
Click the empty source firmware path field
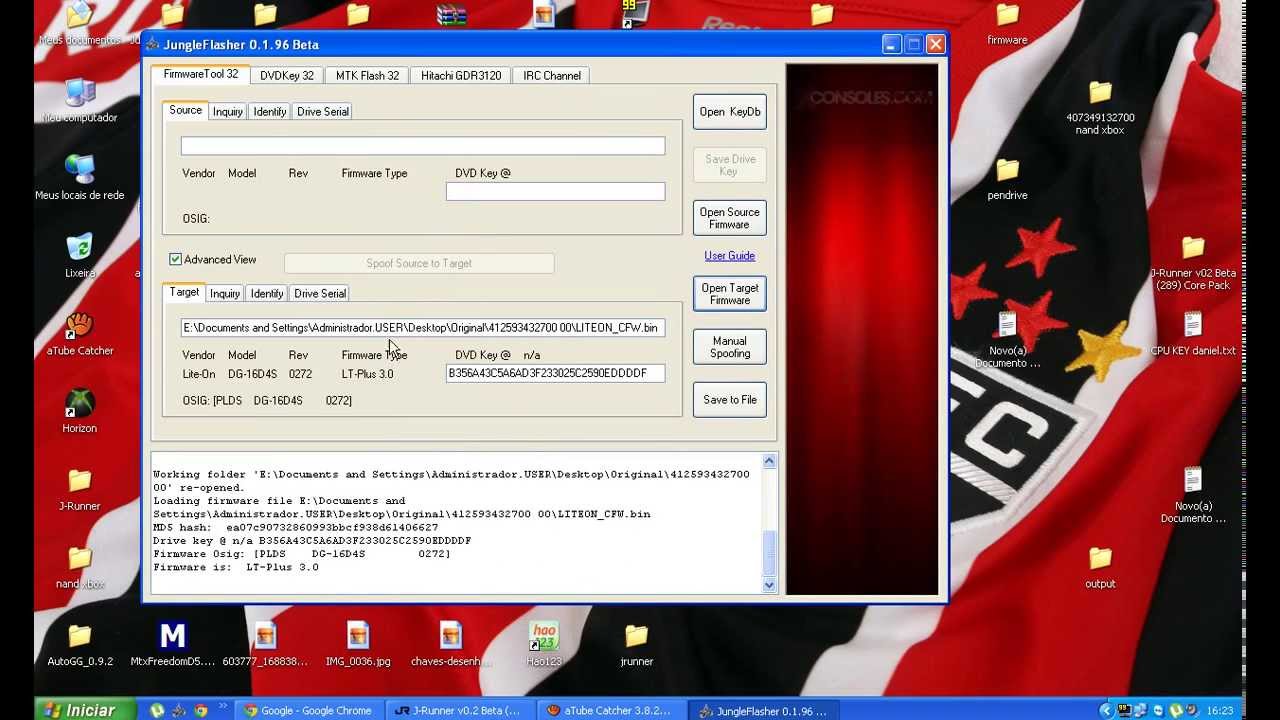pyautogui.click(x=423, y=146)
